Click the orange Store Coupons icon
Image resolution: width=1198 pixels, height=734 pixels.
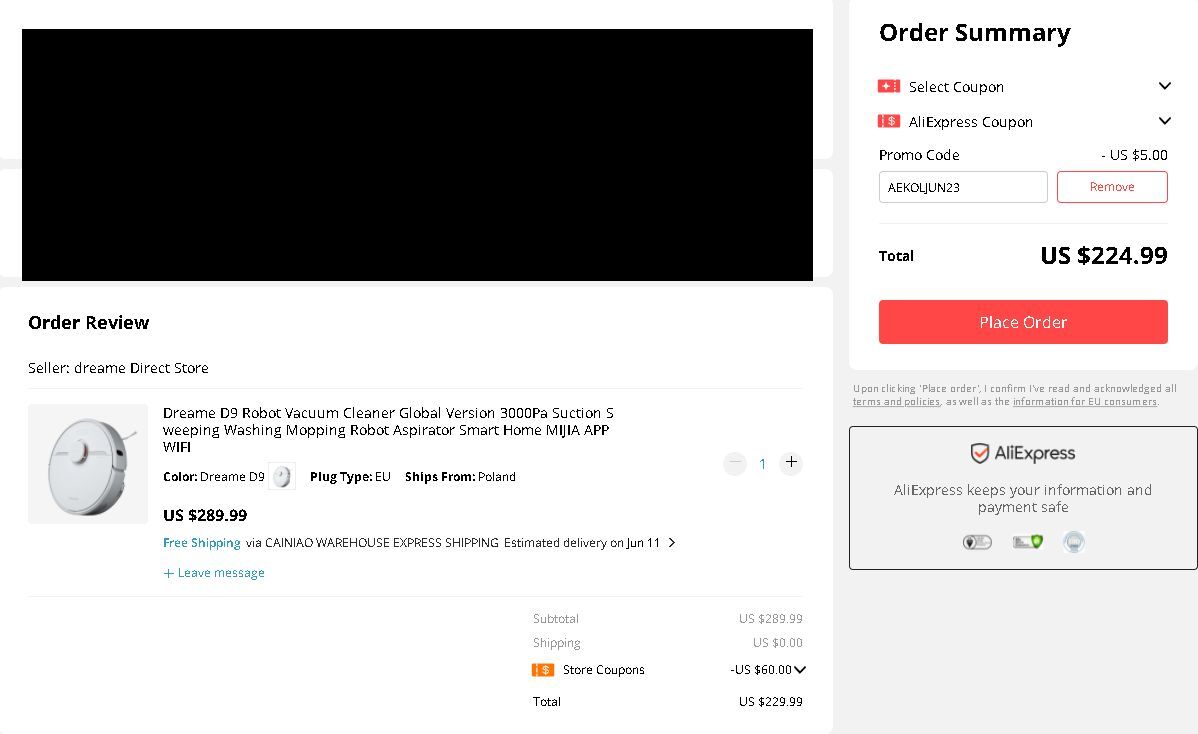[x=543, y=670]
